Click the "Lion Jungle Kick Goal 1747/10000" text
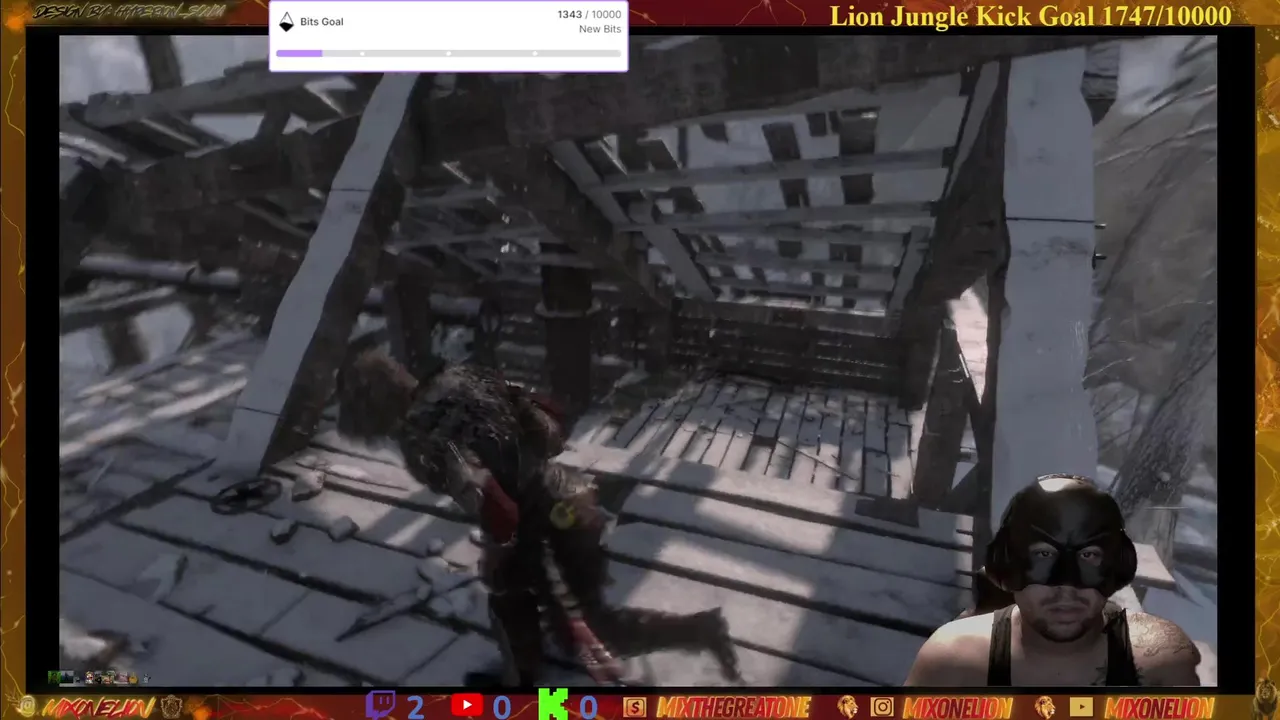This screenshot has width=1280, height=720. pos(1030,15)
